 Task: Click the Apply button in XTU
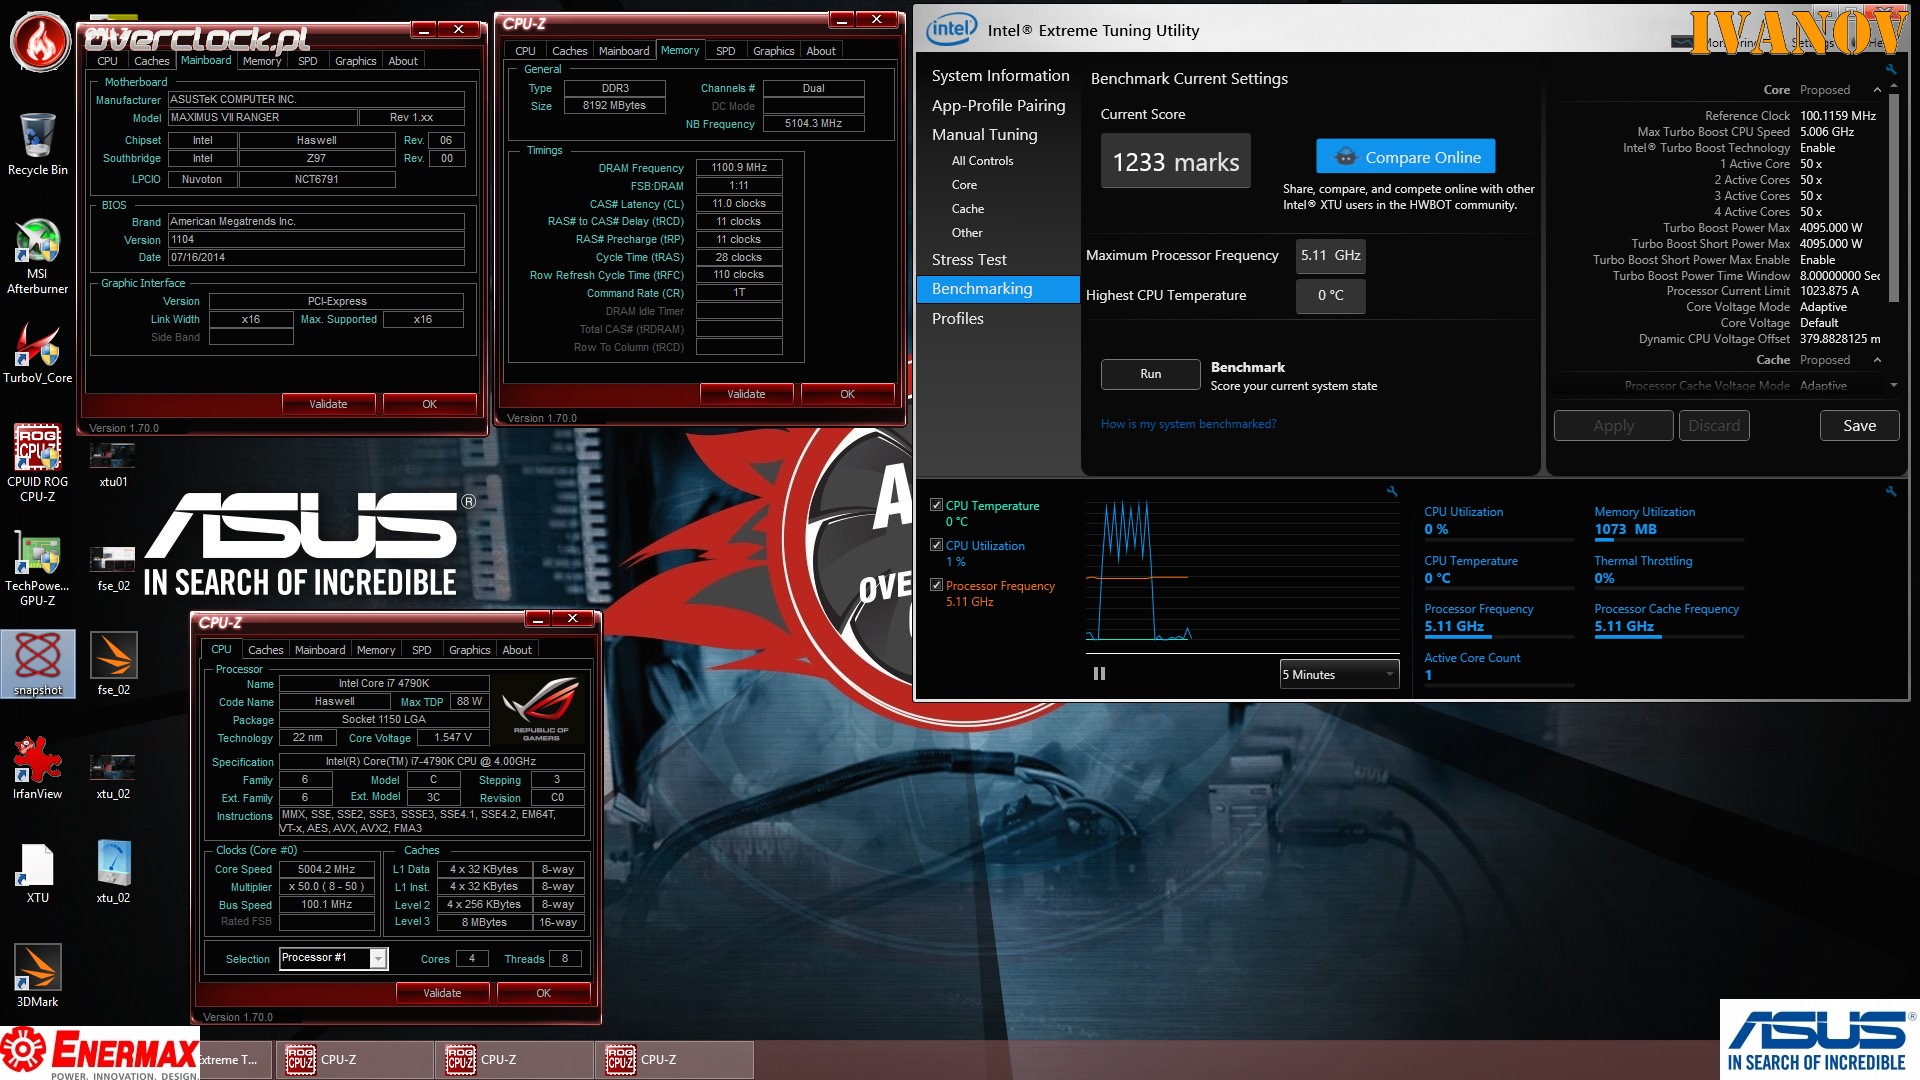coord(1613,426)
